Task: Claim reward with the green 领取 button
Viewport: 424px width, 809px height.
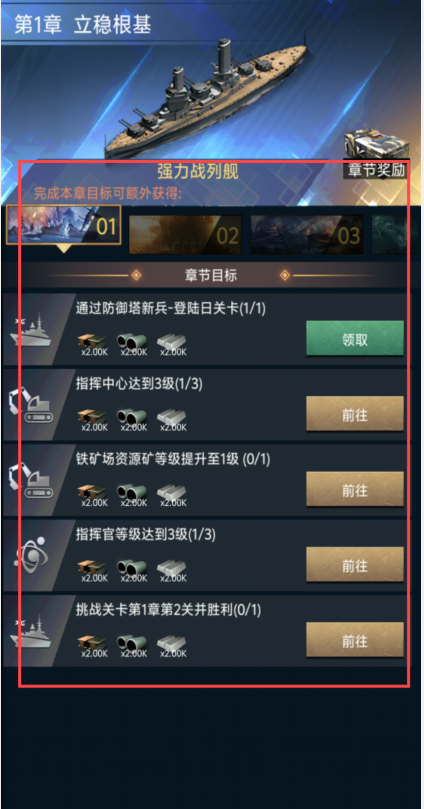Action: [355, 338]
